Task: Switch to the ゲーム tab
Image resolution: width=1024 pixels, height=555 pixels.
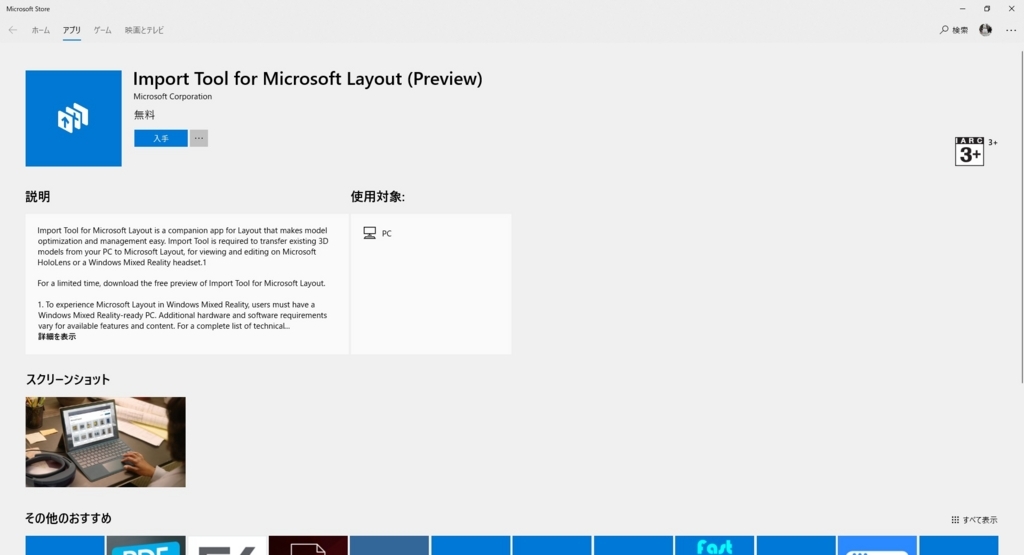Action: [x=103, y=30]
